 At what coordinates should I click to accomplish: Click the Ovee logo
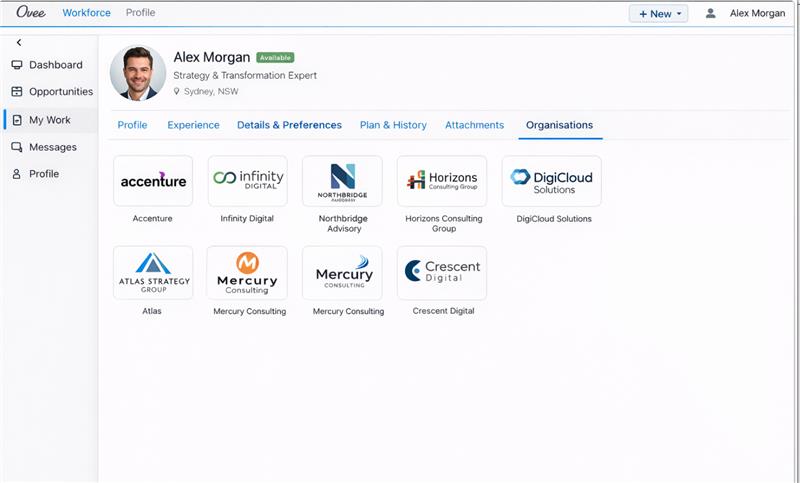tap(31, 13)
